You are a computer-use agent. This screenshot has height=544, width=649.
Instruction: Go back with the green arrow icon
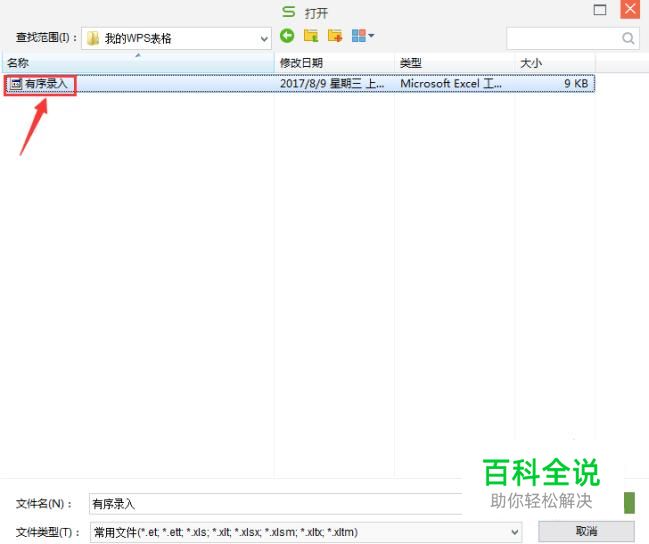tap(287, 36)
